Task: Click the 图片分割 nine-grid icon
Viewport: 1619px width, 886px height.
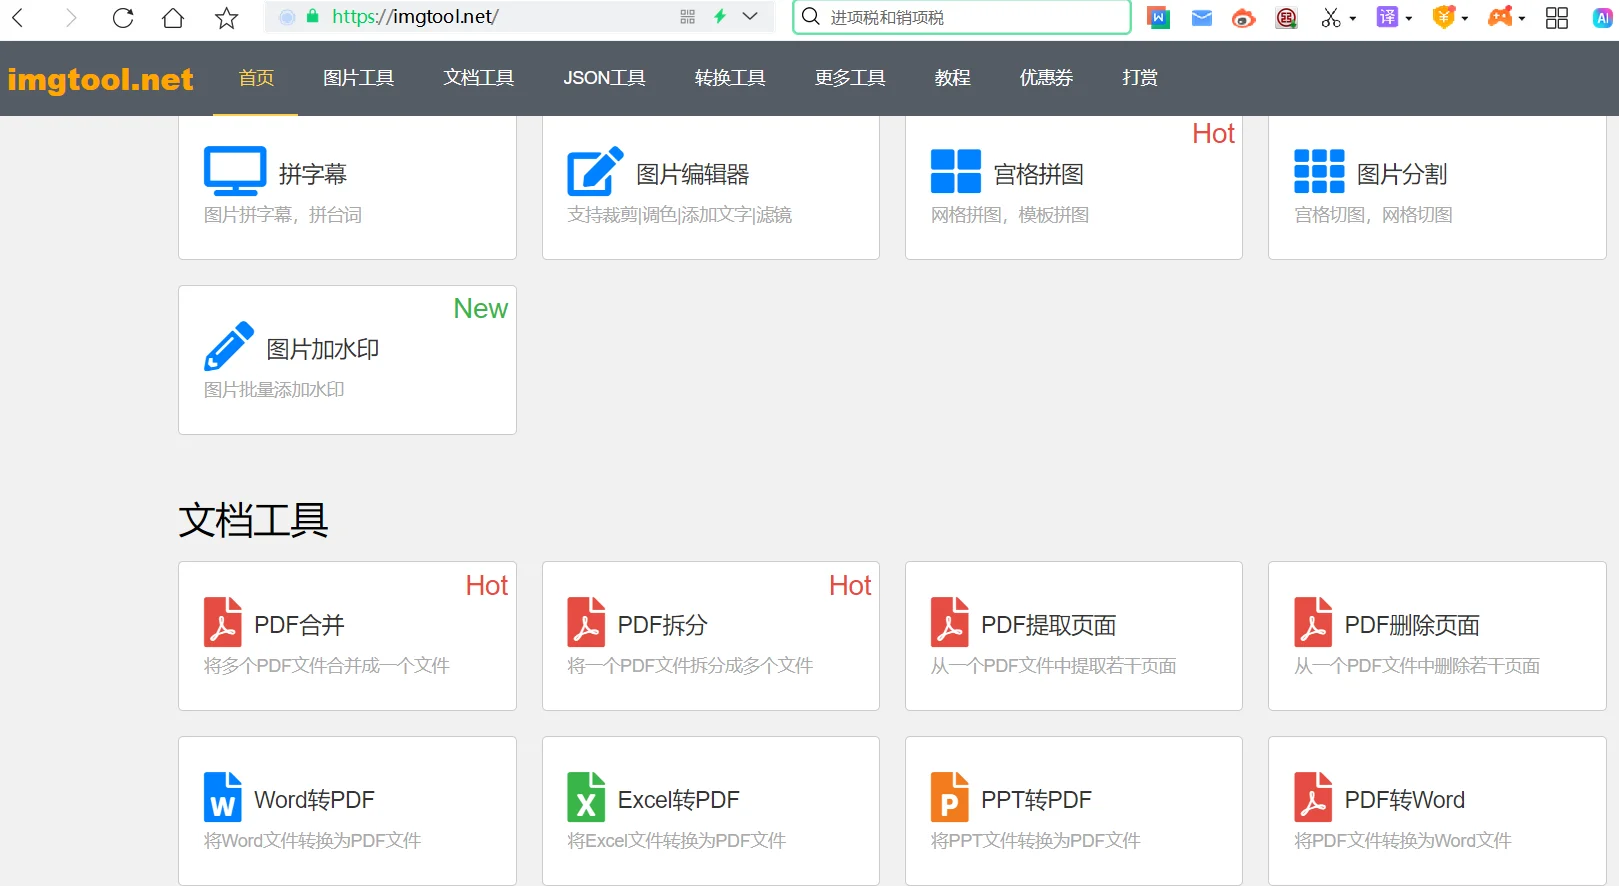Action: [x=1319, y=171]
